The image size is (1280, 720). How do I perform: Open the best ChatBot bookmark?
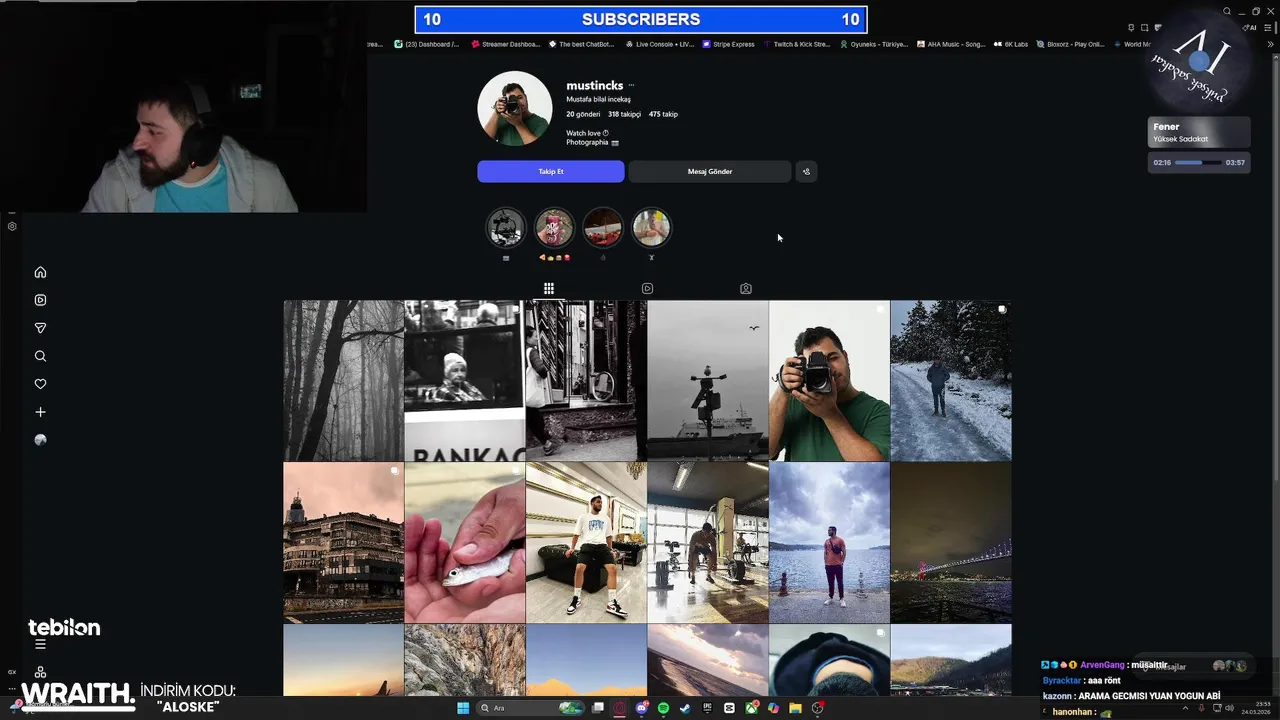click(582, 44)
